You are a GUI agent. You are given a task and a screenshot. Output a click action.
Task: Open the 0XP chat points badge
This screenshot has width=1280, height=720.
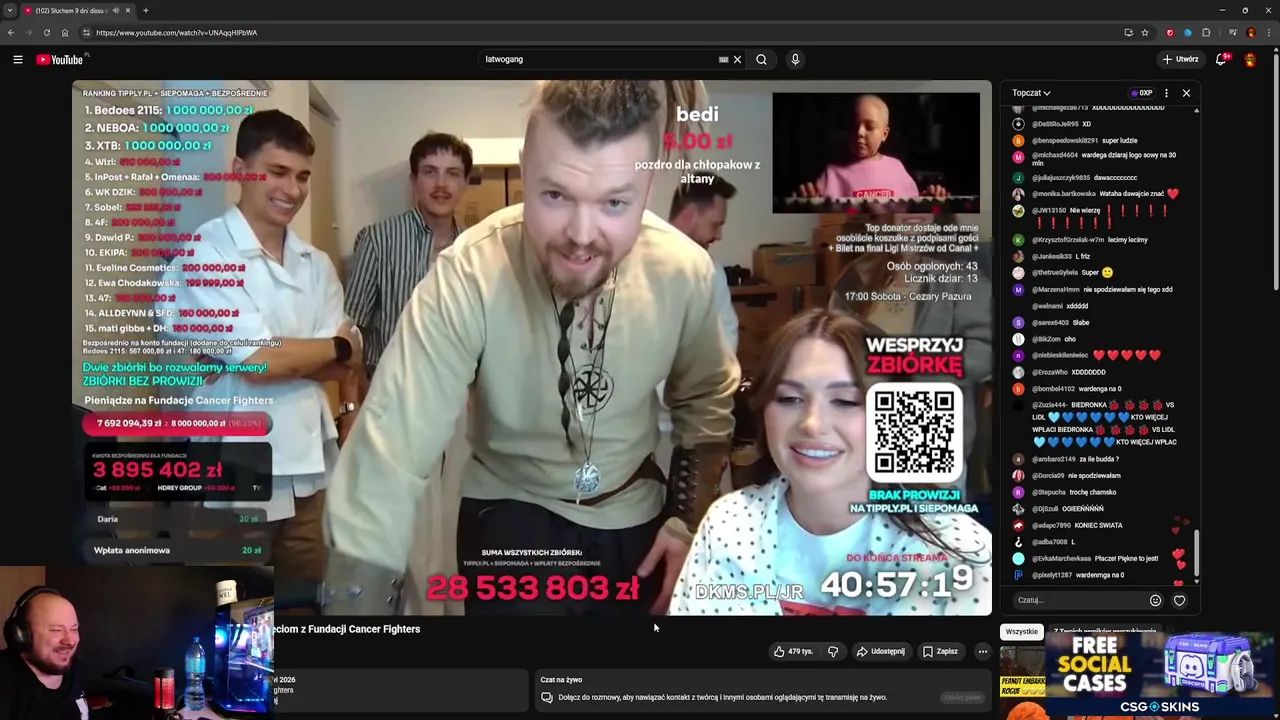(1141, 93)
